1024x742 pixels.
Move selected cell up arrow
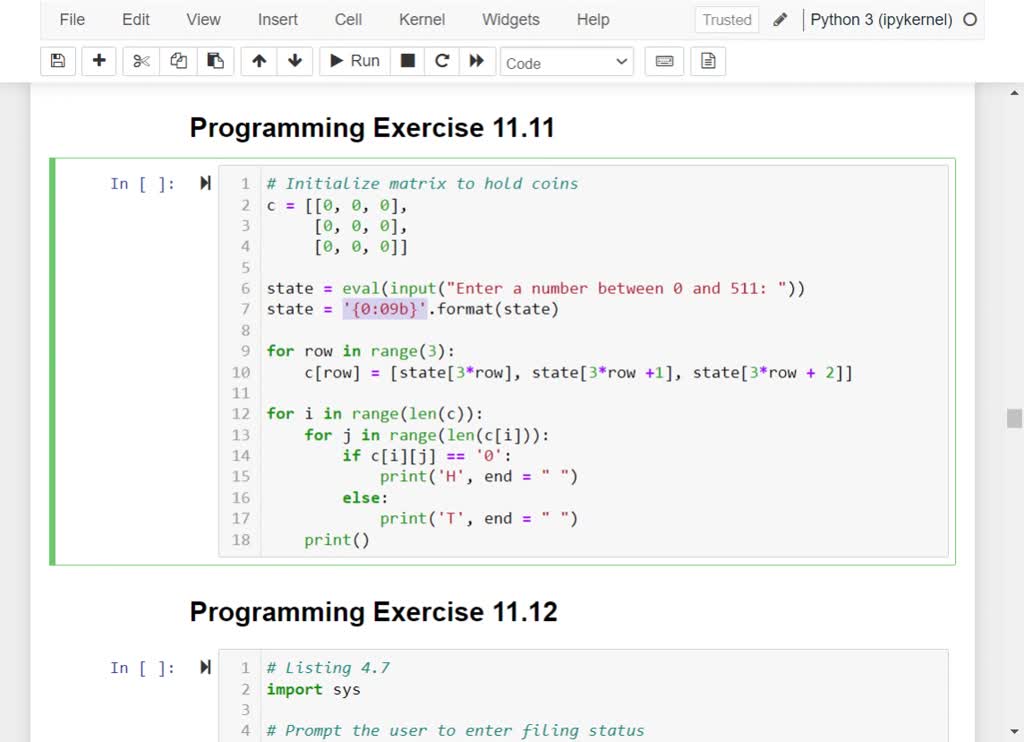tap(259, 61)
